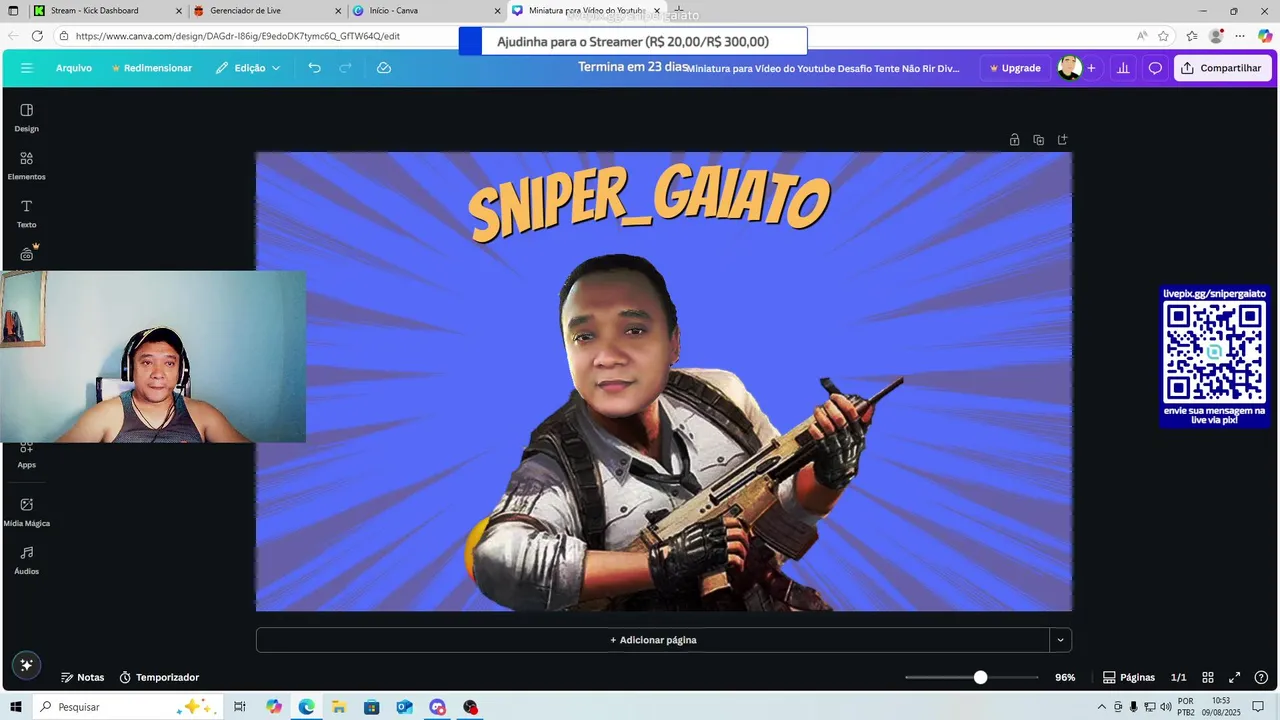Click the user profile avatar
Viewport: 1280px width, 720px height.
pyautogui.click(x=1069, y=68)
